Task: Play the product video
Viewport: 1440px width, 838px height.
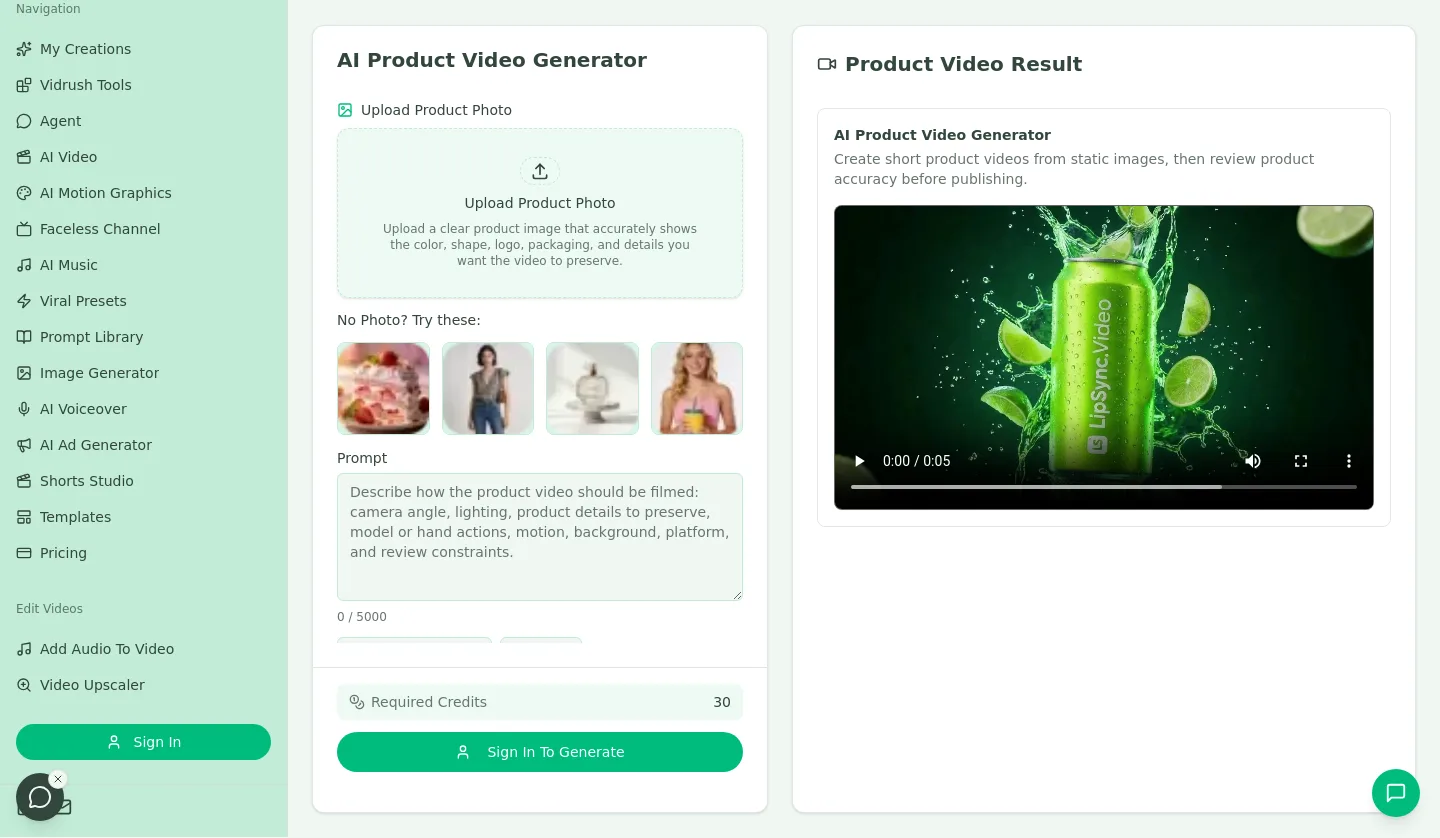Action: tap(859, 461)
